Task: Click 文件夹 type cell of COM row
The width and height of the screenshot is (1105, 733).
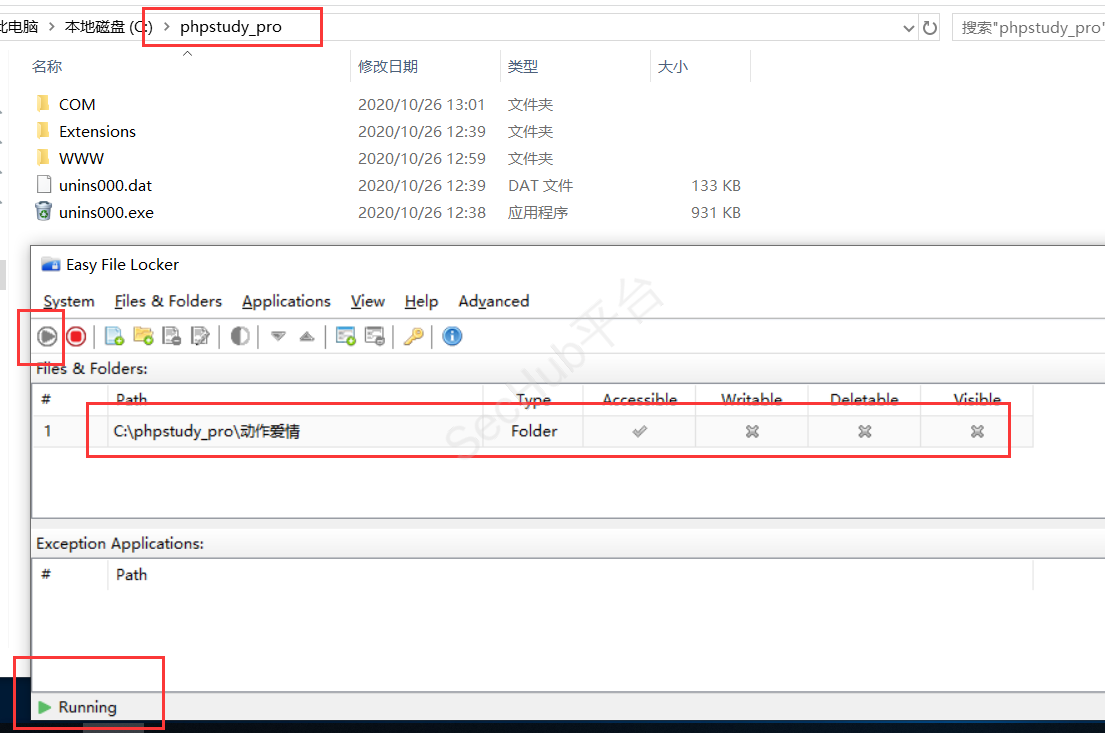Action: 531,104
